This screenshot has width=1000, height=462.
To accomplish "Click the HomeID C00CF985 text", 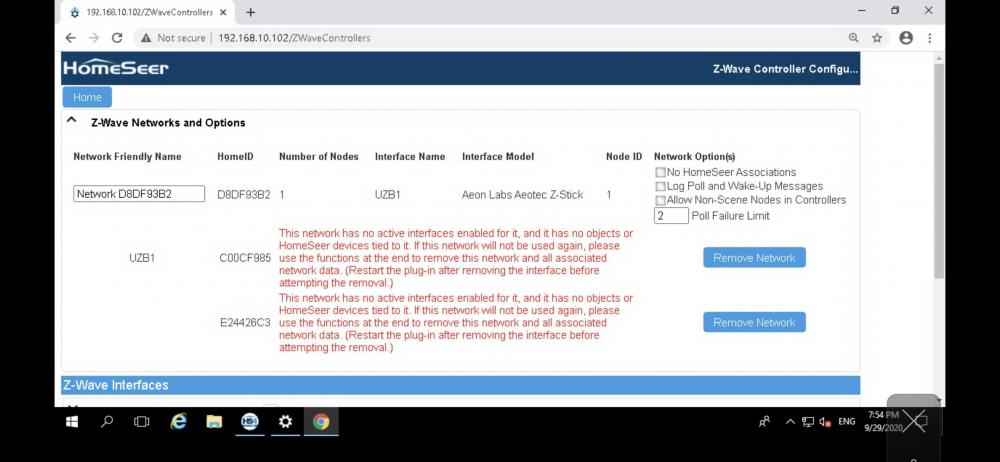I will click(245, 258).
